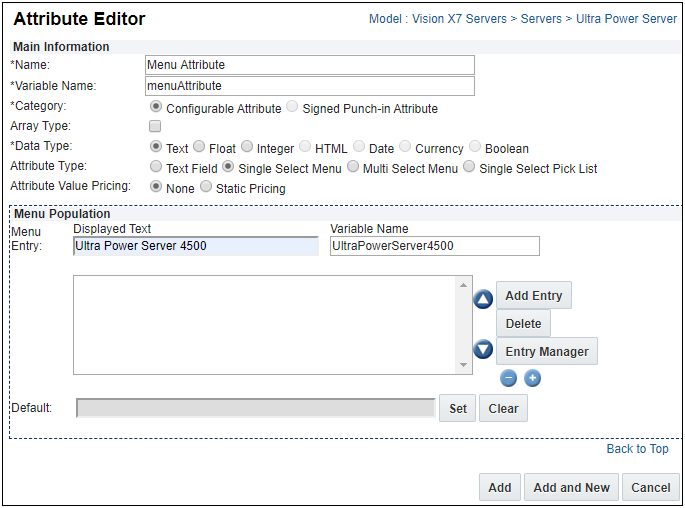Toggle the Array Type checkbox
Image resolution: width=685 pixels, height=508 pixels.
click(x=155, y=126)
